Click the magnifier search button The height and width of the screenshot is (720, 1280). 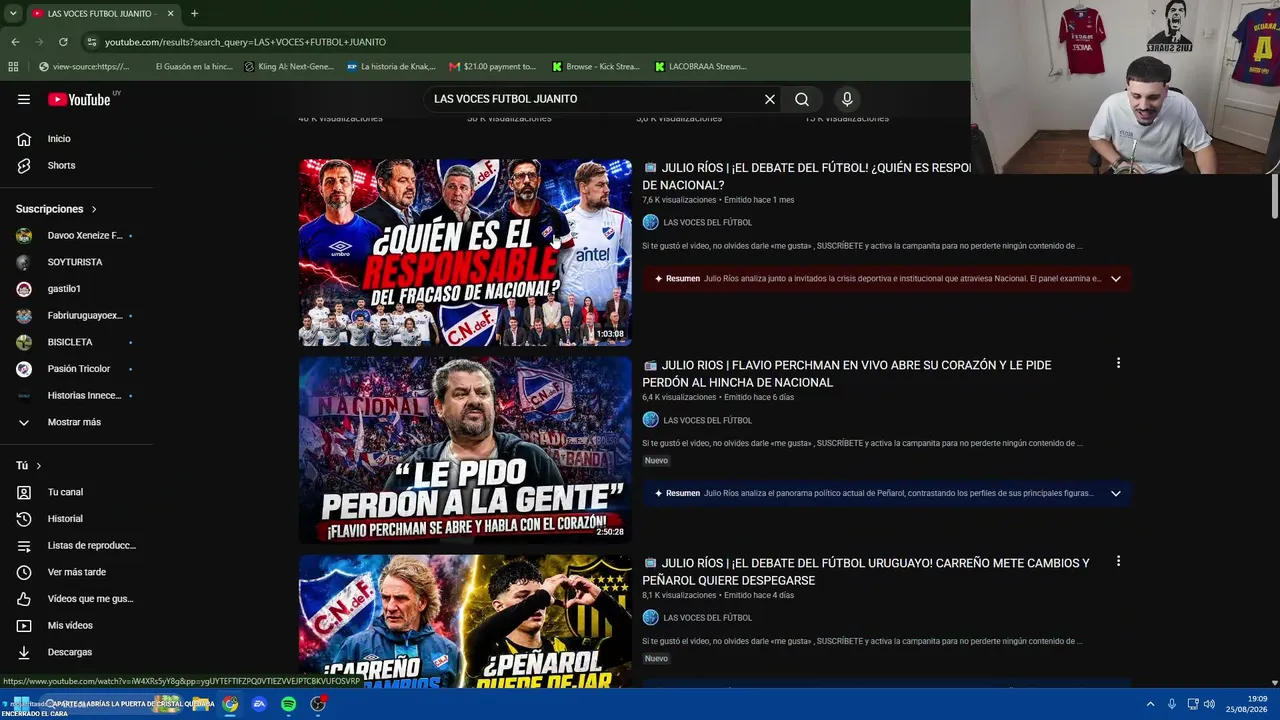[802, 99]
